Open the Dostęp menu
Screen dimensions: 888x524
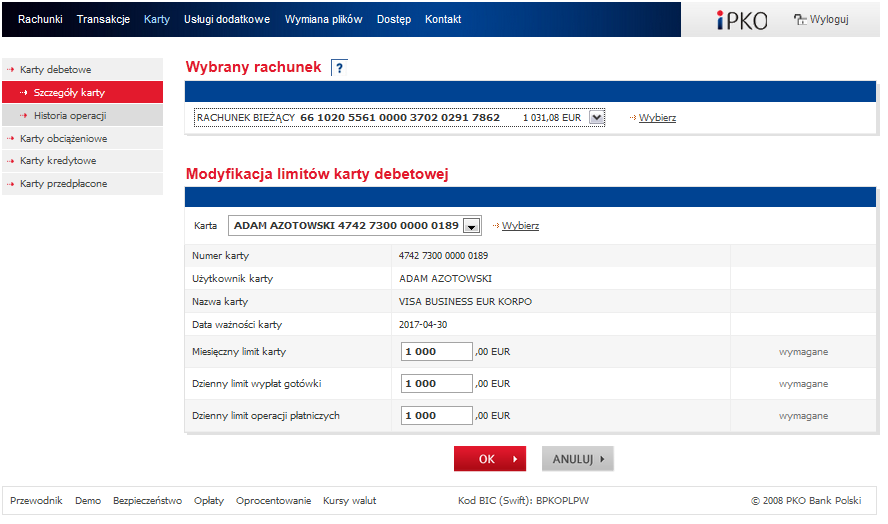[x=394, y=19]
